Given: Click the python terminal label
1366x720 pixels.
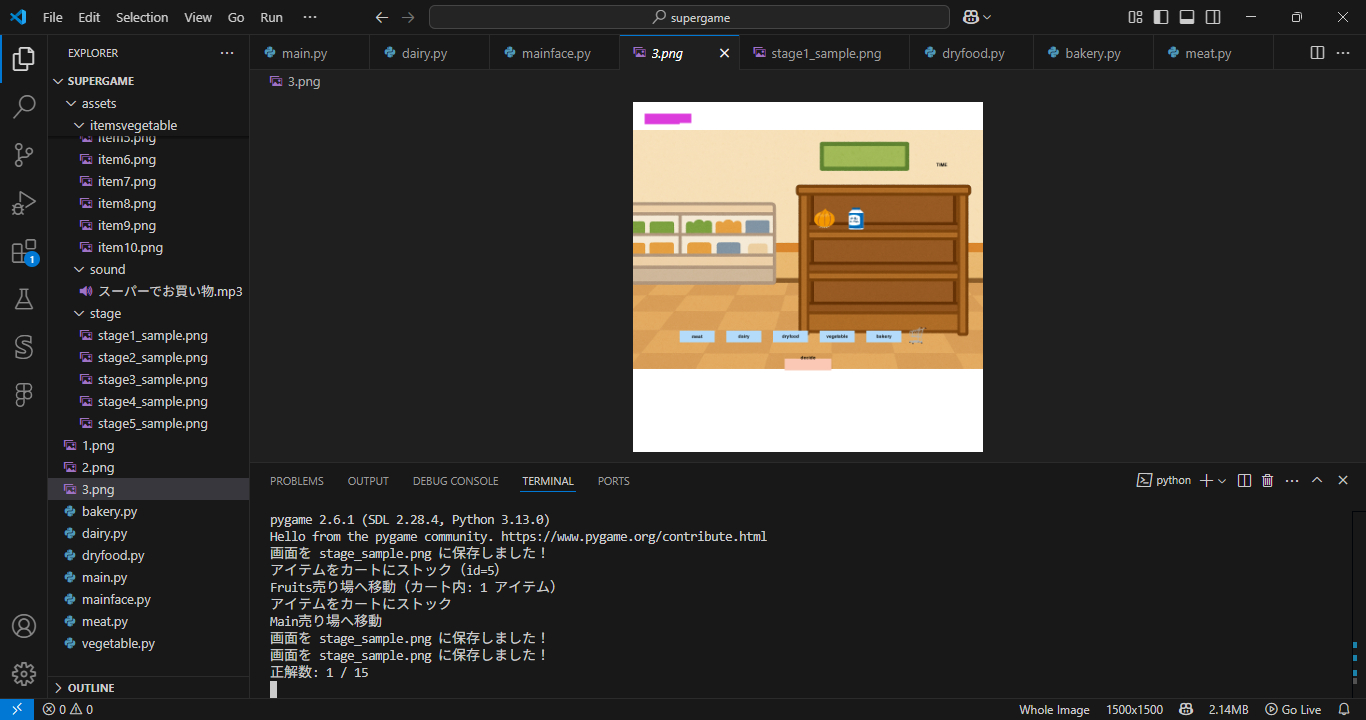Looking at the screenshot, I should click(x=1164, y=481).
